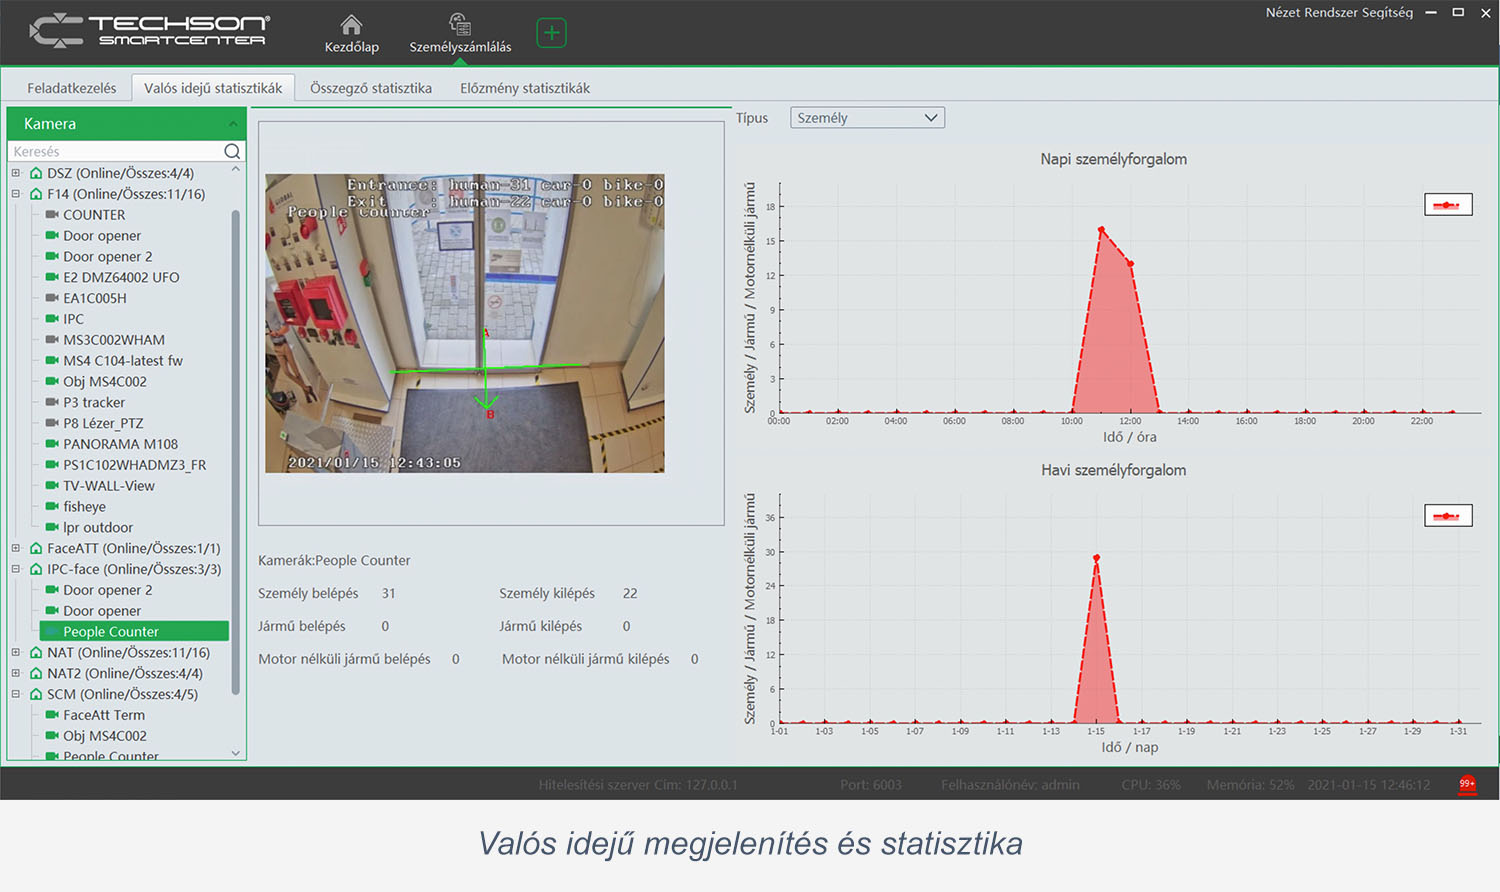
Task: Select the PANORAMA M108 camera
Action: coord(120,444)
